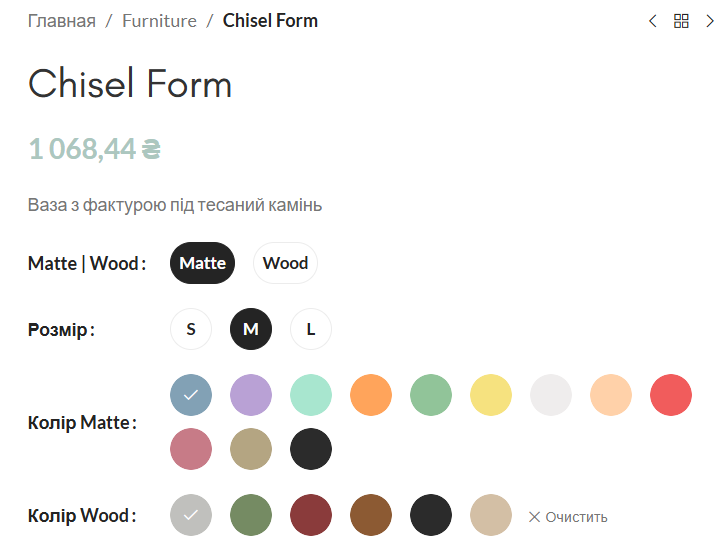The image size is (723, 542).
Task: Select the Wood finish option
Action: tap(285, 263)
